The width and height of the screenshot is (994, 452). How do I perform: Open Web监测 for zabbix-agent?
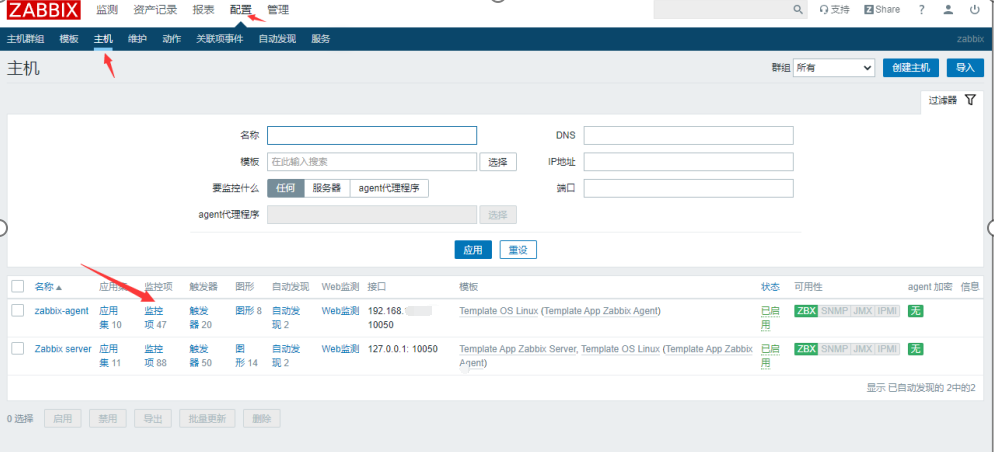pyautogui.click(x=340, y=311)
